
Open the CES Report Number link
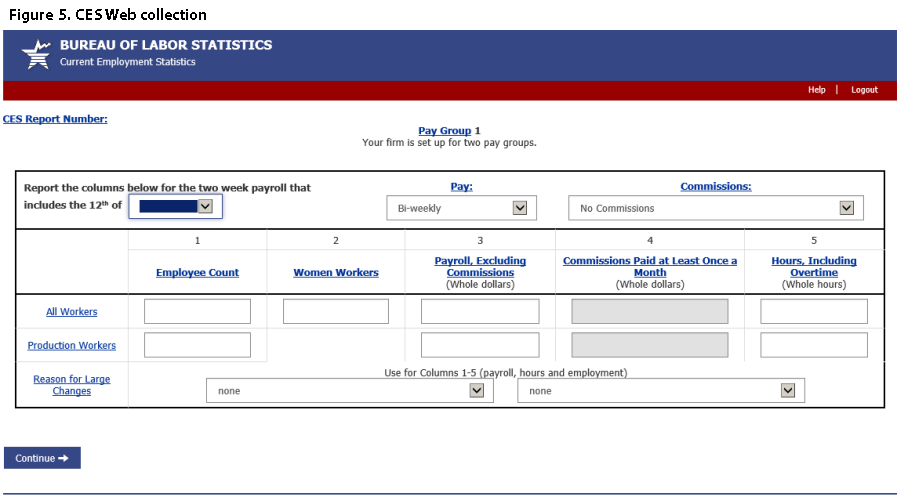point(55,119)
